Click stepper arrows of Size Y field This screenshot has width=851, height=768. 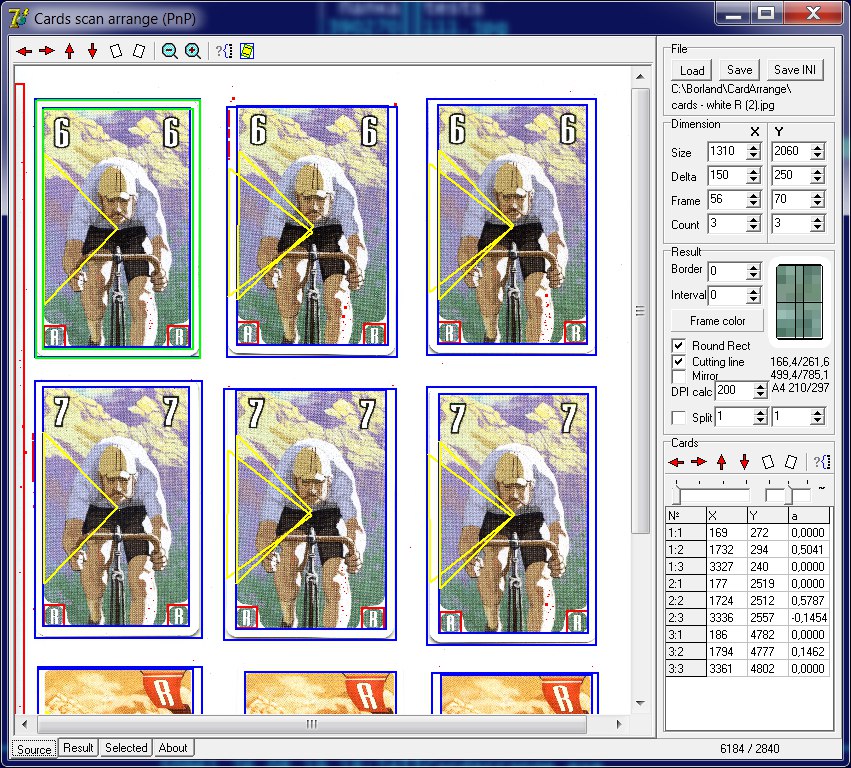(818, 151)
